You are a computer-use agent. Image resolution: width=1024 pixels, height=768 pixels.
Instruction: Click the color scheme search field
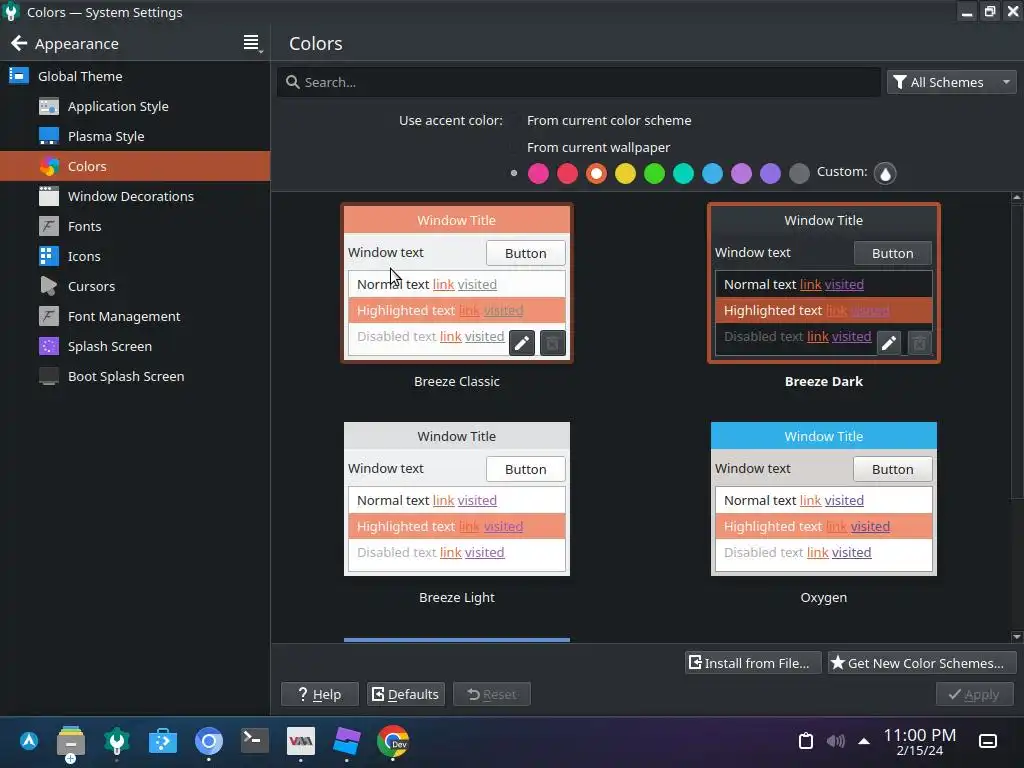pos(579,82)
